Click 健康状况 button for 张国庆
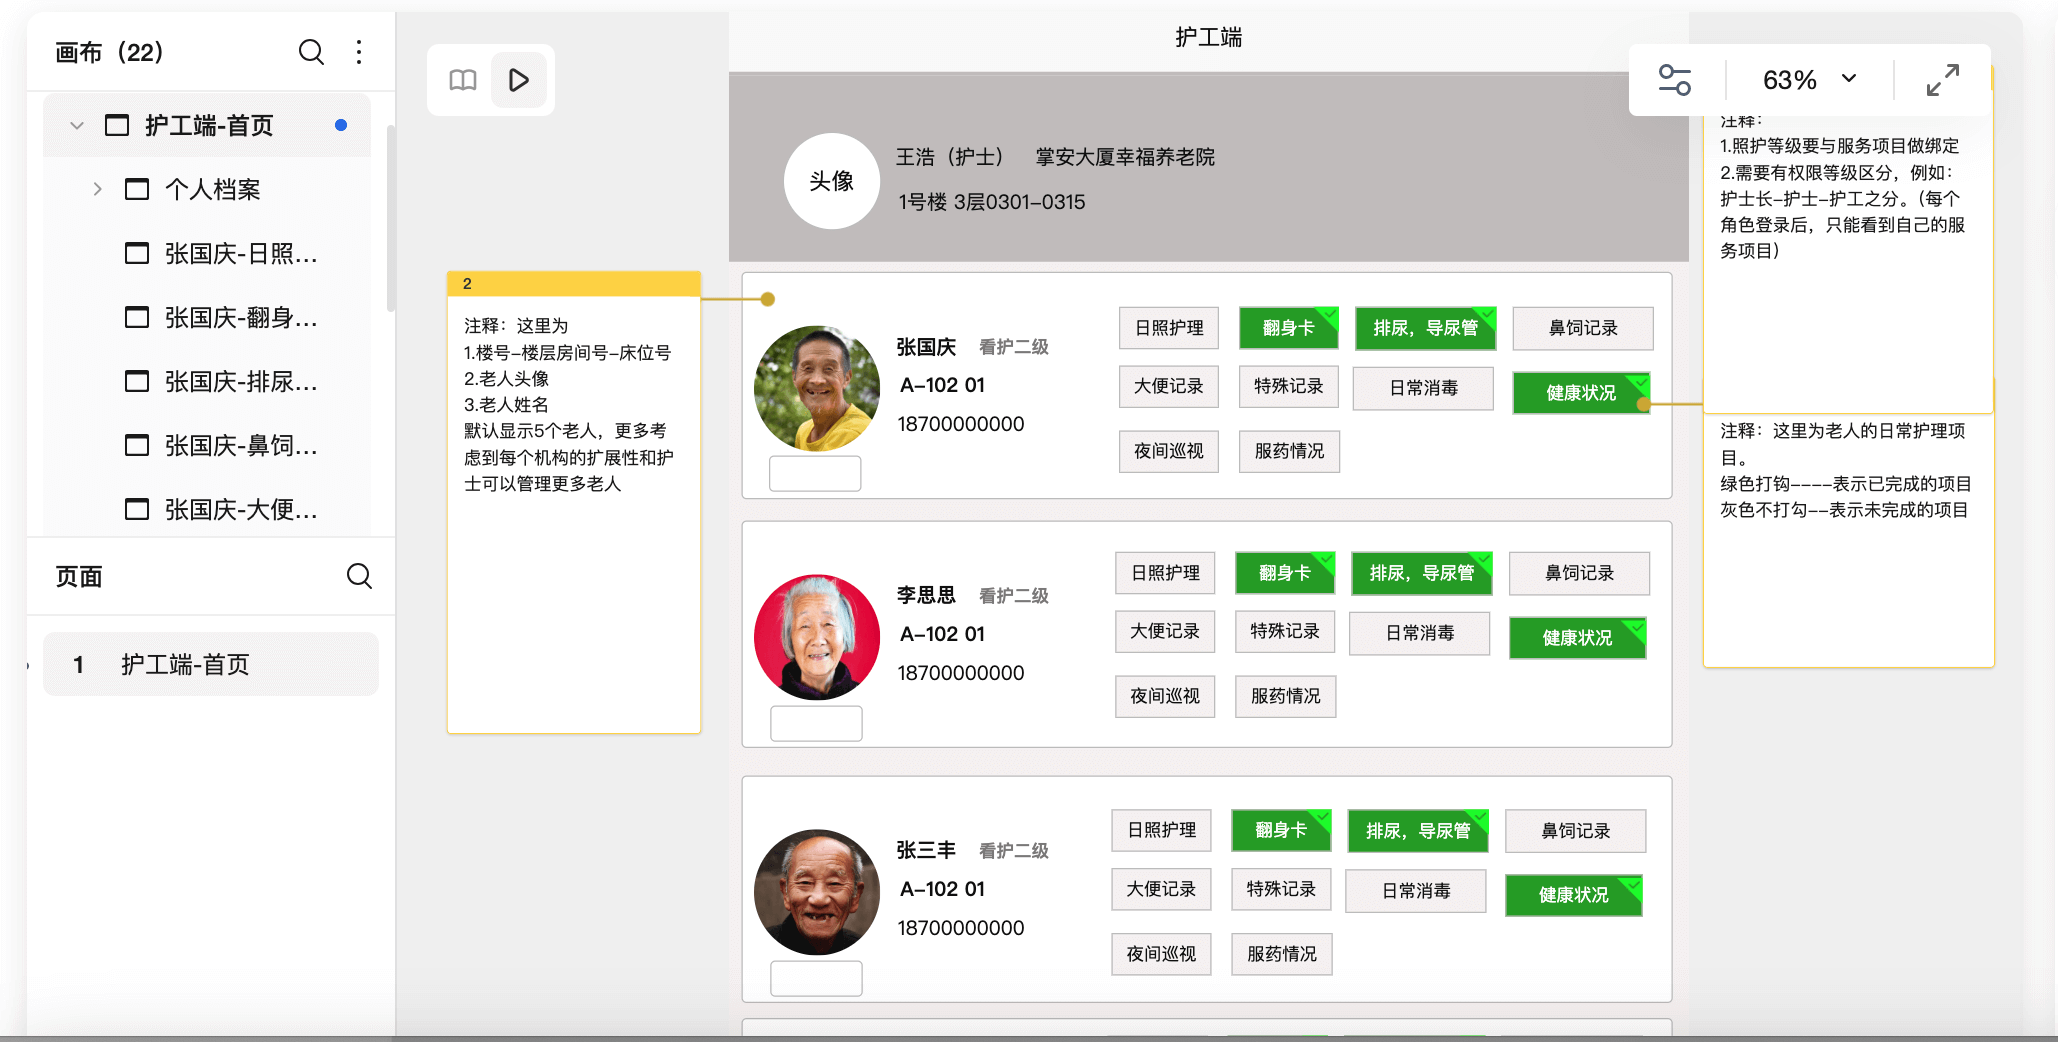The height and width of the screenshot is (1042, 2058). 1581,393
